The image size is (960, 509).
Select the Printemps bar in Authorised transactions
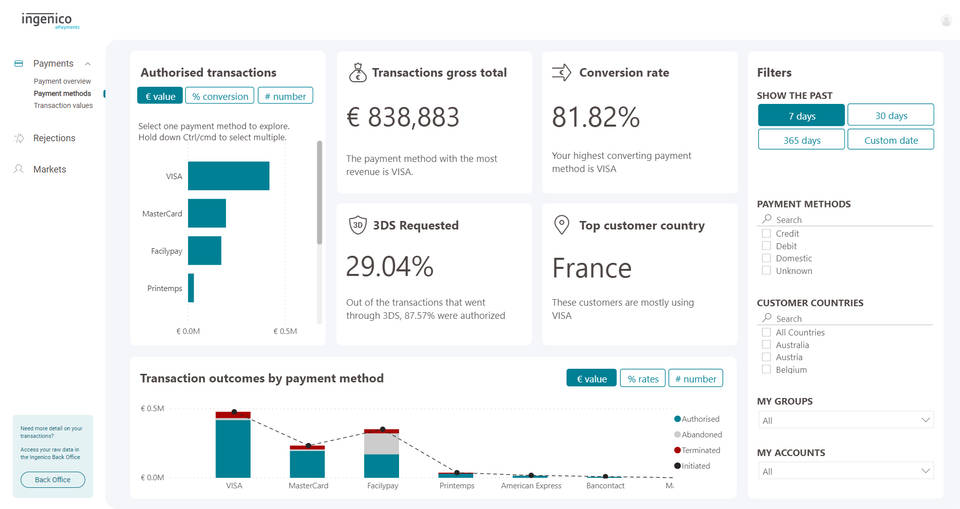(x=191, y=288)
